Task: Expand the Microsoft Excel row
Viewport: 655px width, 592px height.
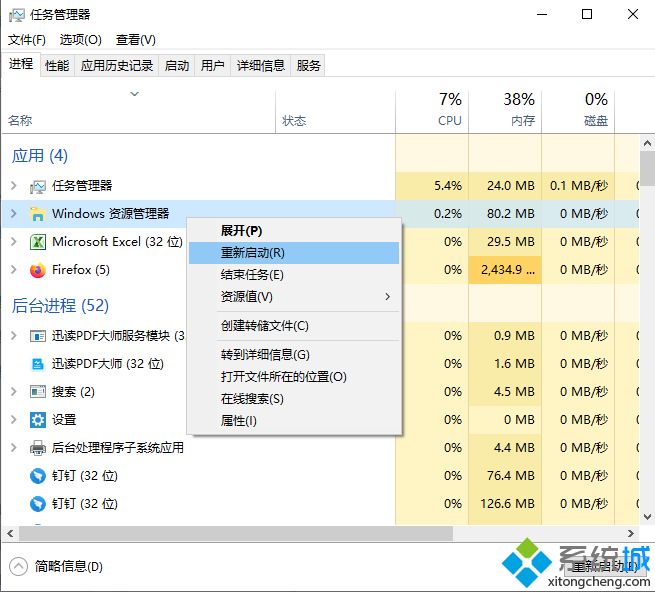Action: tap(13, 241)
